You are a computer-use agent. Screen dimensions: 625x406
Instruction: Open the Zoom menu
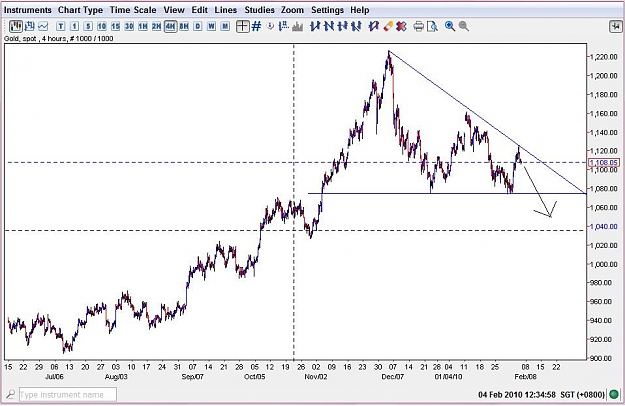click(x=292, y=10)
